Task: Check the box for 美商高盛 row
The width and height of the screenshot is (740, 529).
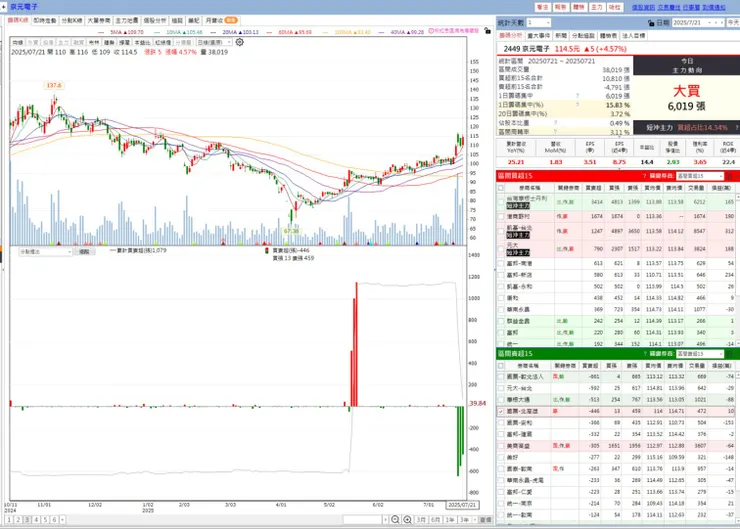Action: [501, 445]
